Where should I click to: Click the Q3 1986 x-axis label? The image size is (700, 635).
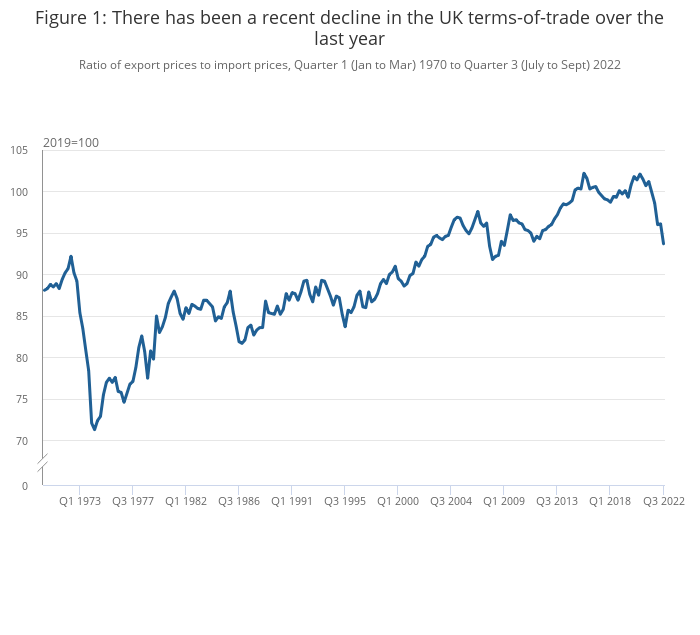240,502
